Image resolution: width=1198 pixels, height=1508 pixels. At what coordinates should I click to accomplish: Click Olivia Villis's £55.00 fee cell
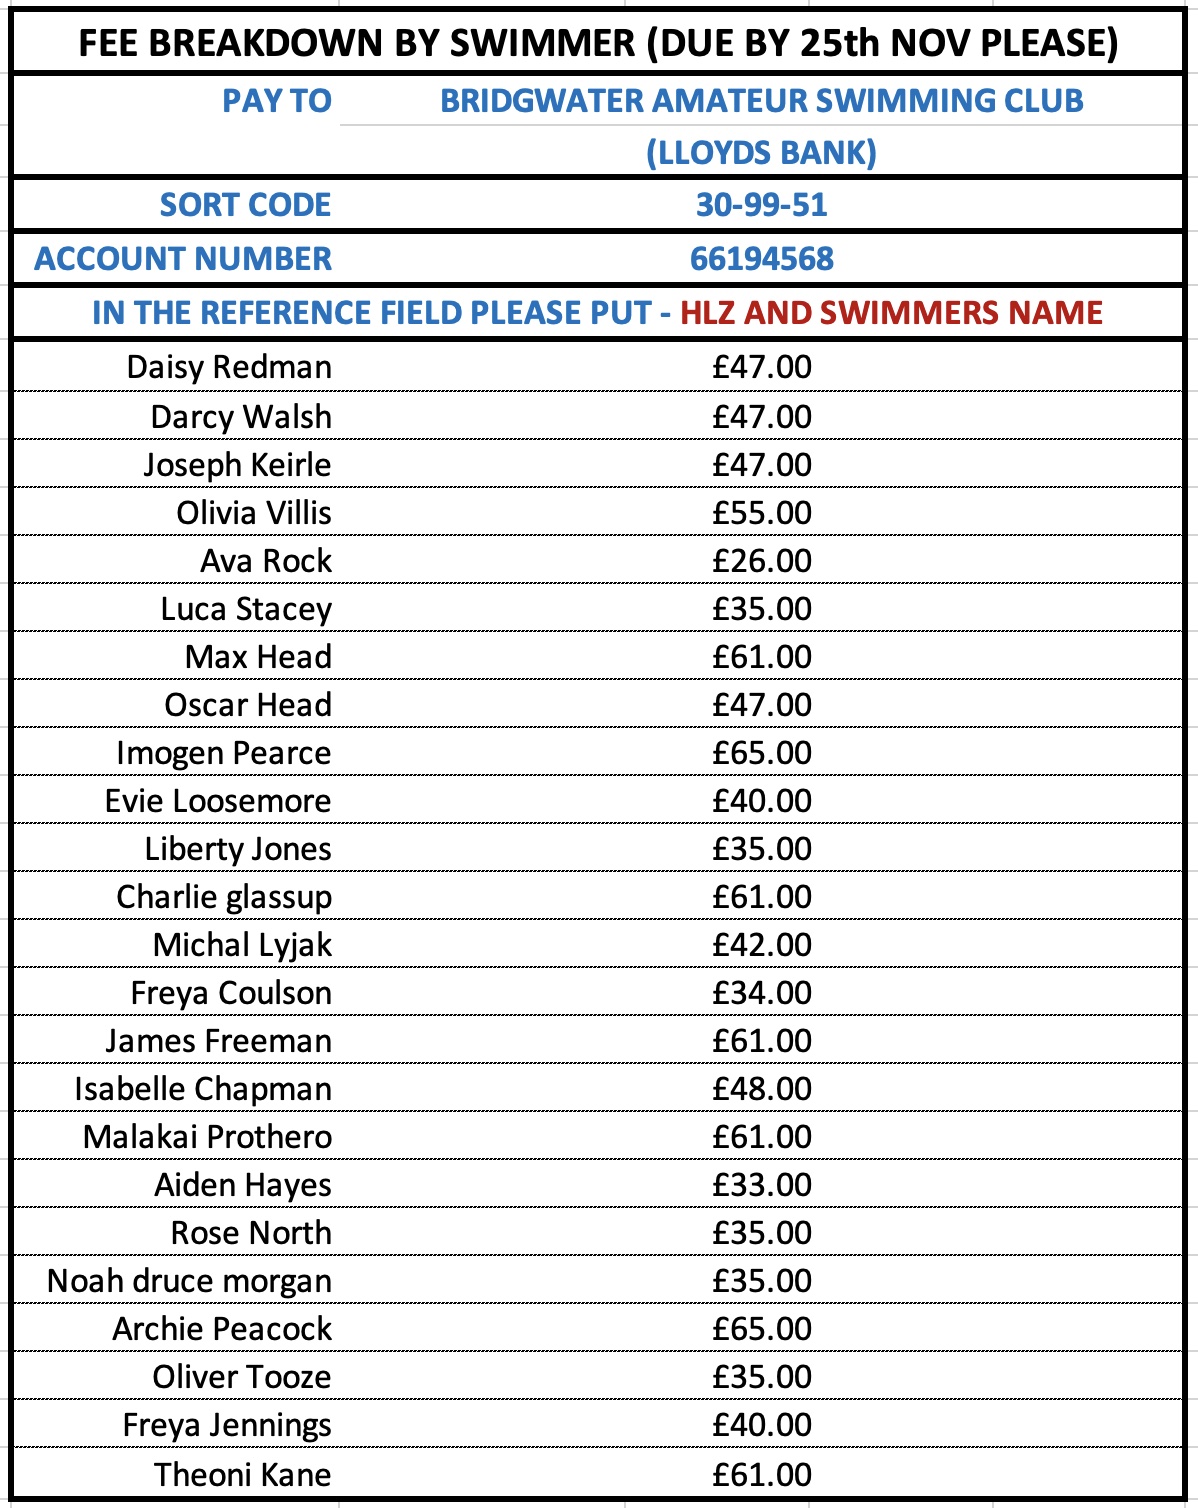[x=761, y=513]
